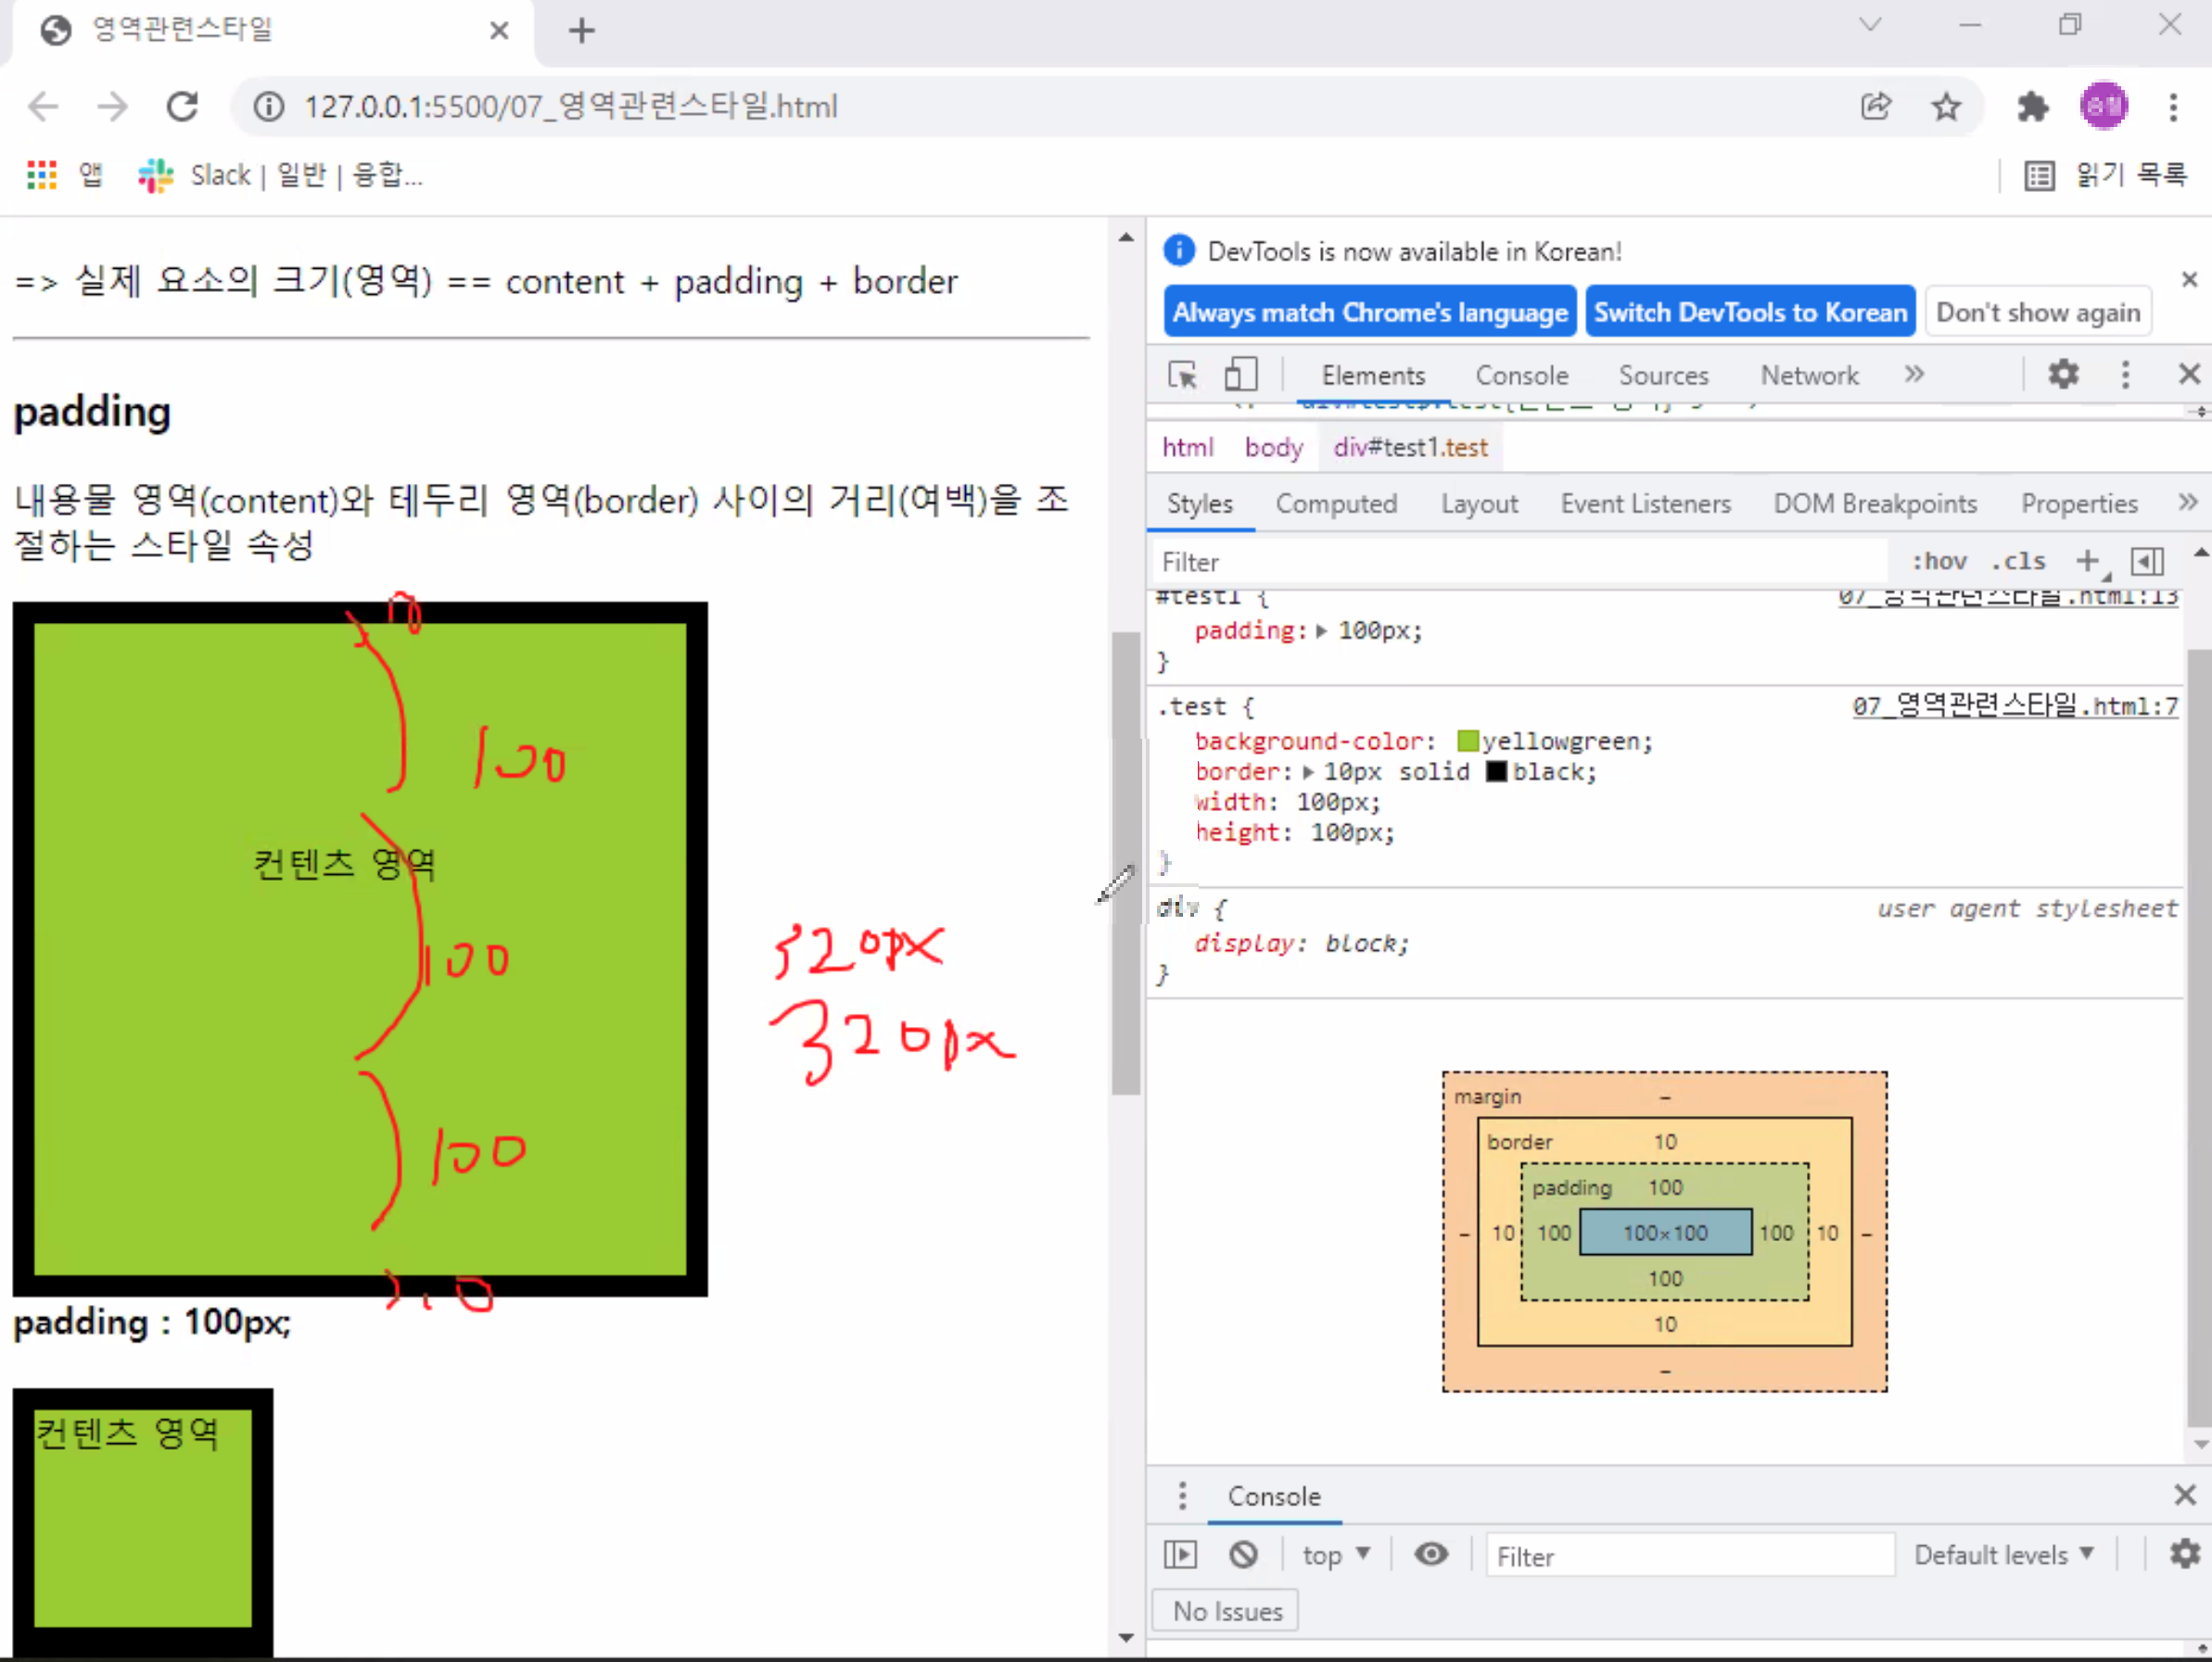The width and height of the screenshot is (2212, 1662).
Task: Toggle computed styles sidebar pane icon
Action: (2147, 561)
